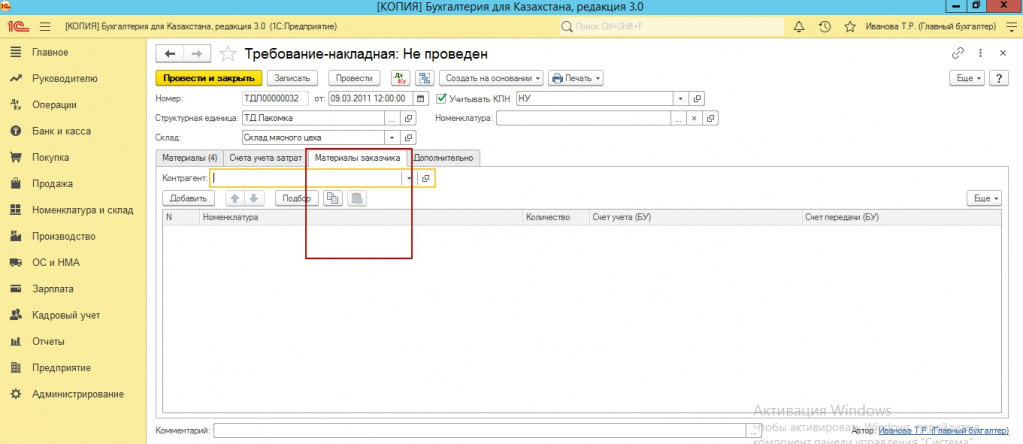Switch to Материалы (4) tab

click(189, 158)
